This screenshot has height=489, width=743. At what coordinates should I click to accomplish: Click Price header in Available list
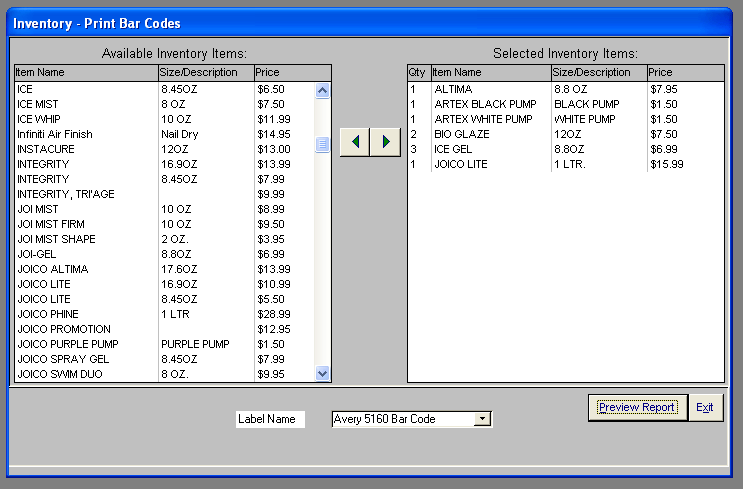pos(292,72)
